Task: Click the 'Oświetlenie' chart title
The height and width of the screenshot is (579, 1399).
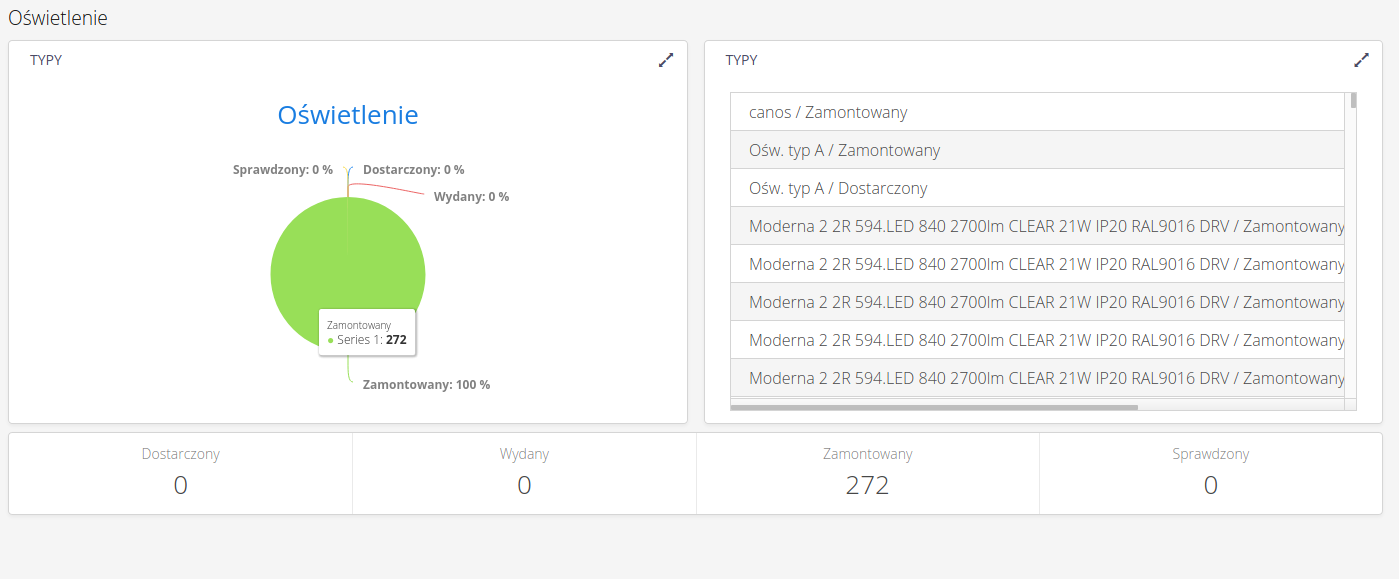Action: point(348,115)
